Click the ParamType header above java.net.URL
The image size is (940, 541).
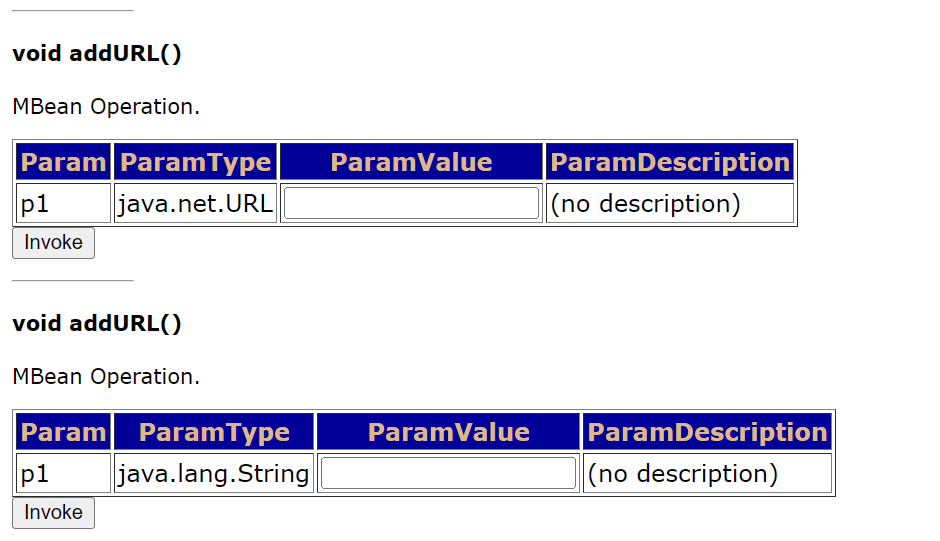click(195, 162)
